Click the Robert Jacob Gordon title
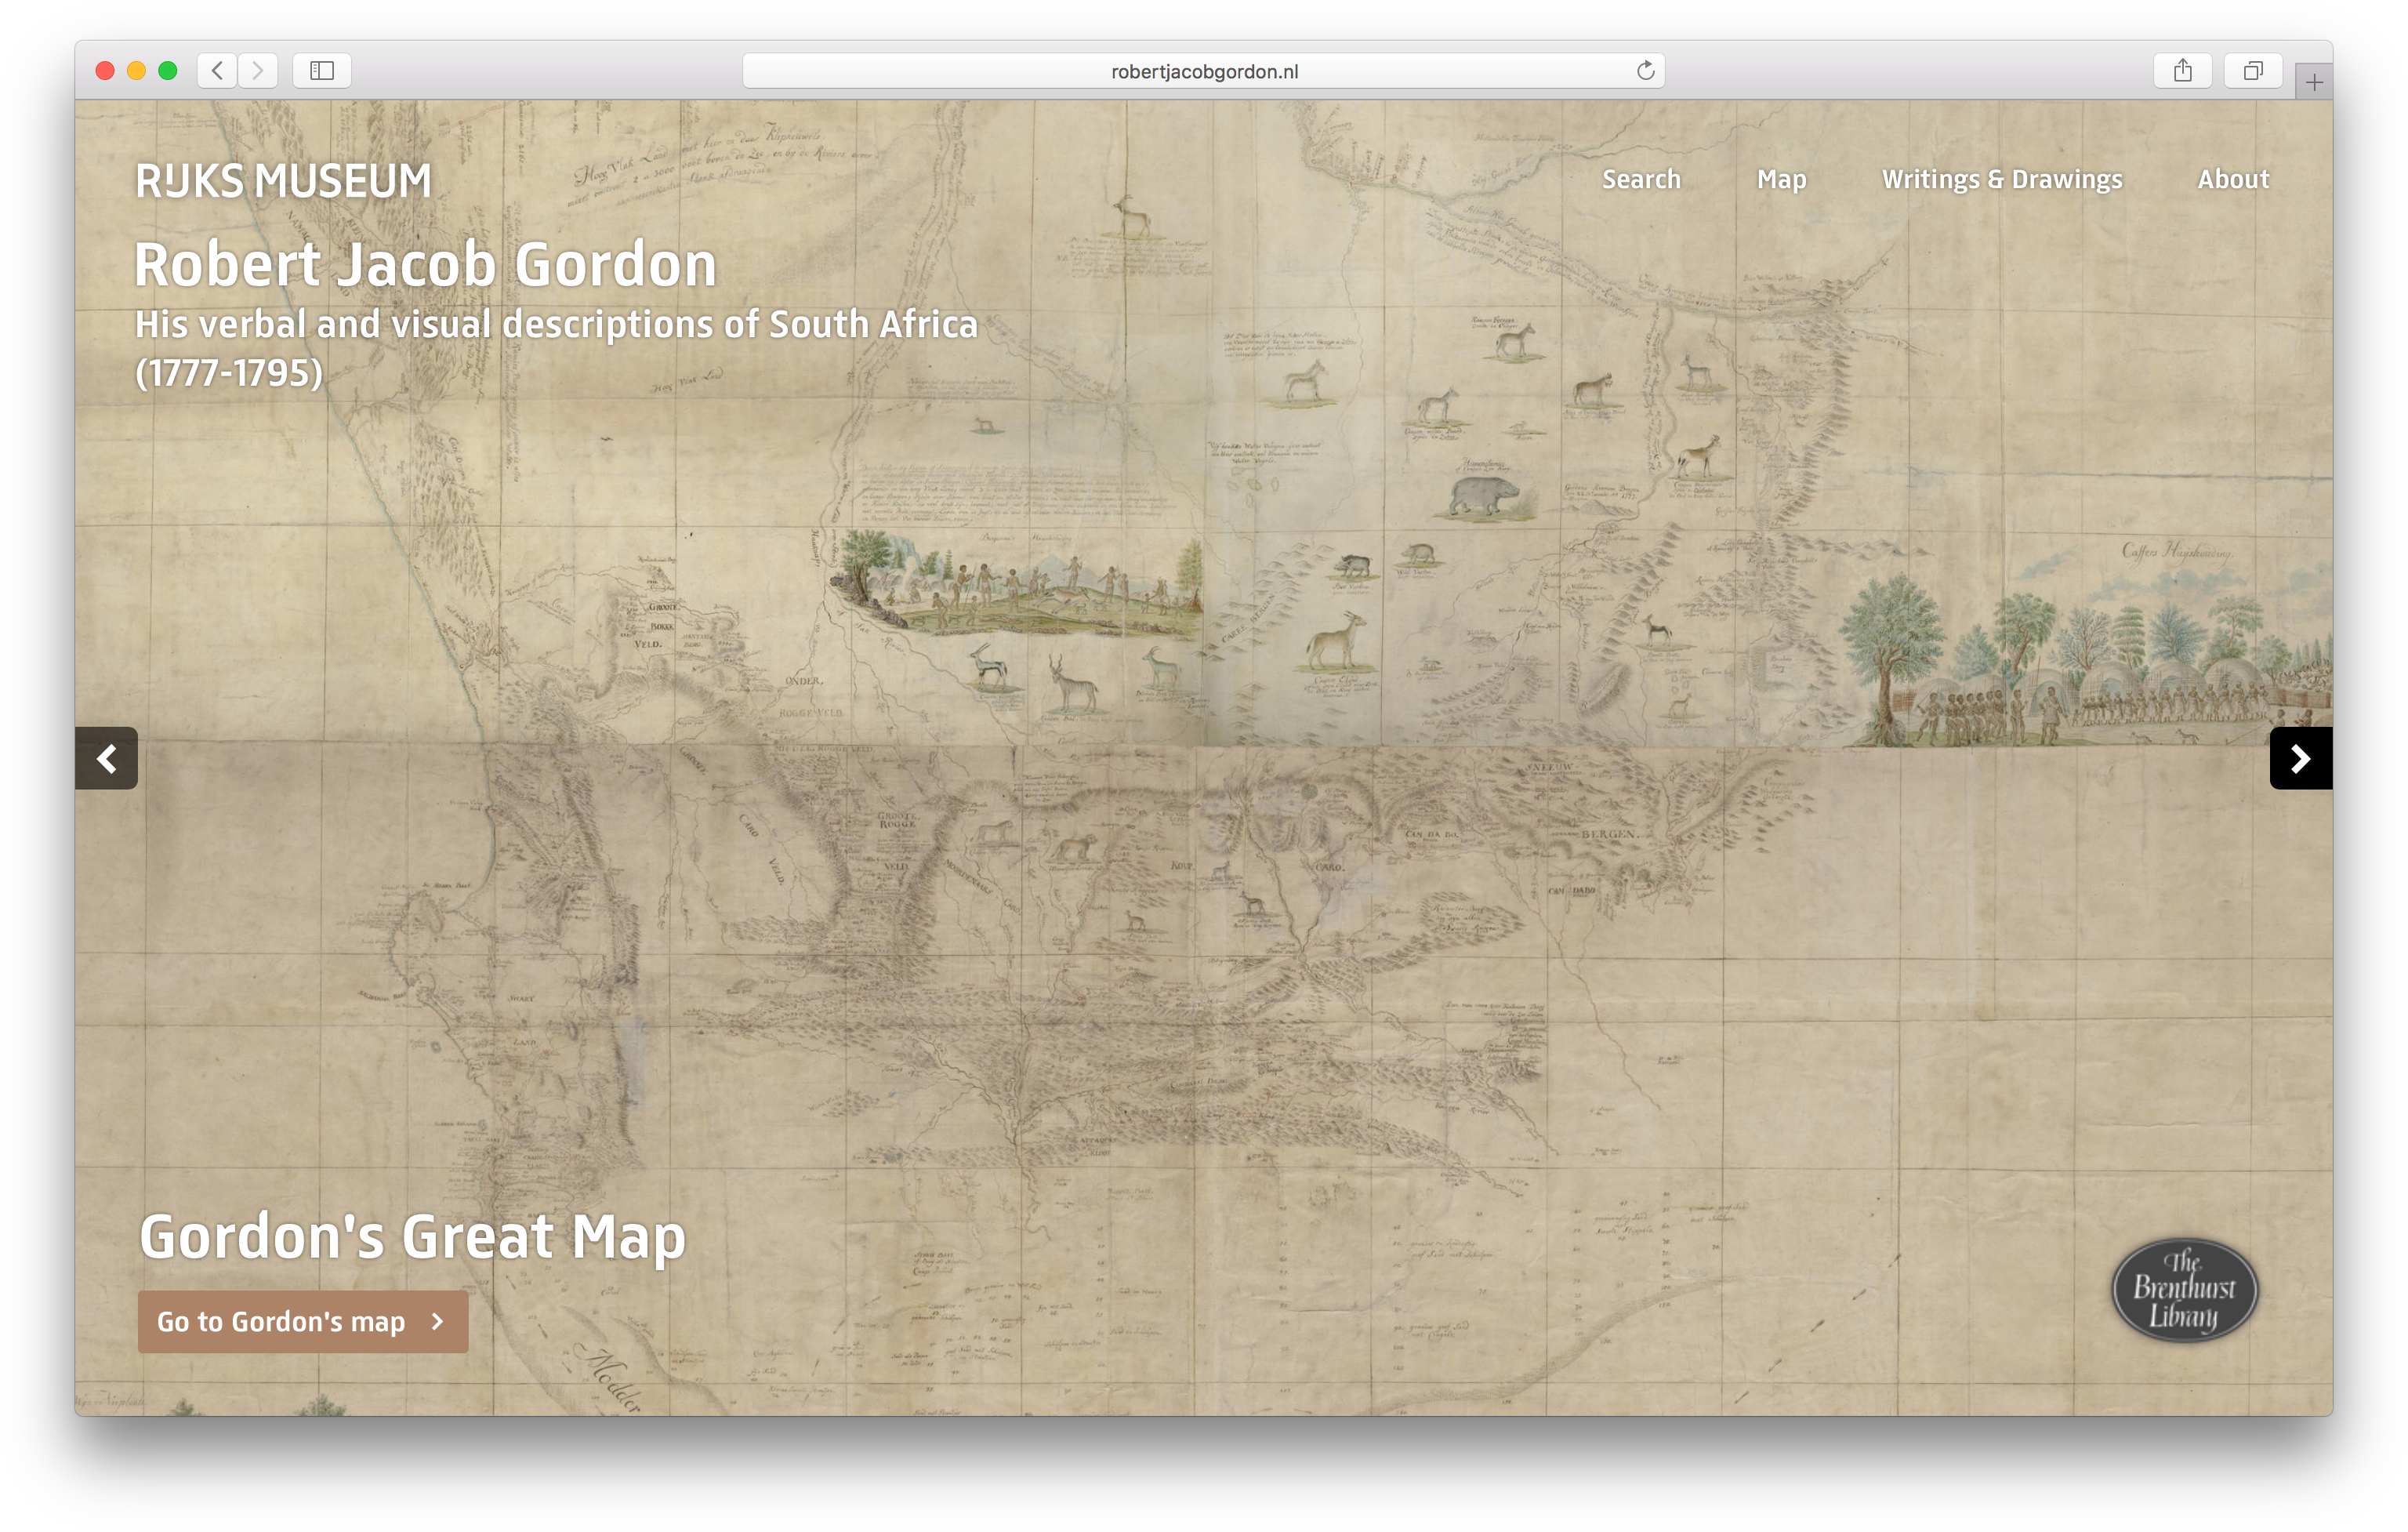This screenshot has width=2408, height=1532. [x=426, y=265]
